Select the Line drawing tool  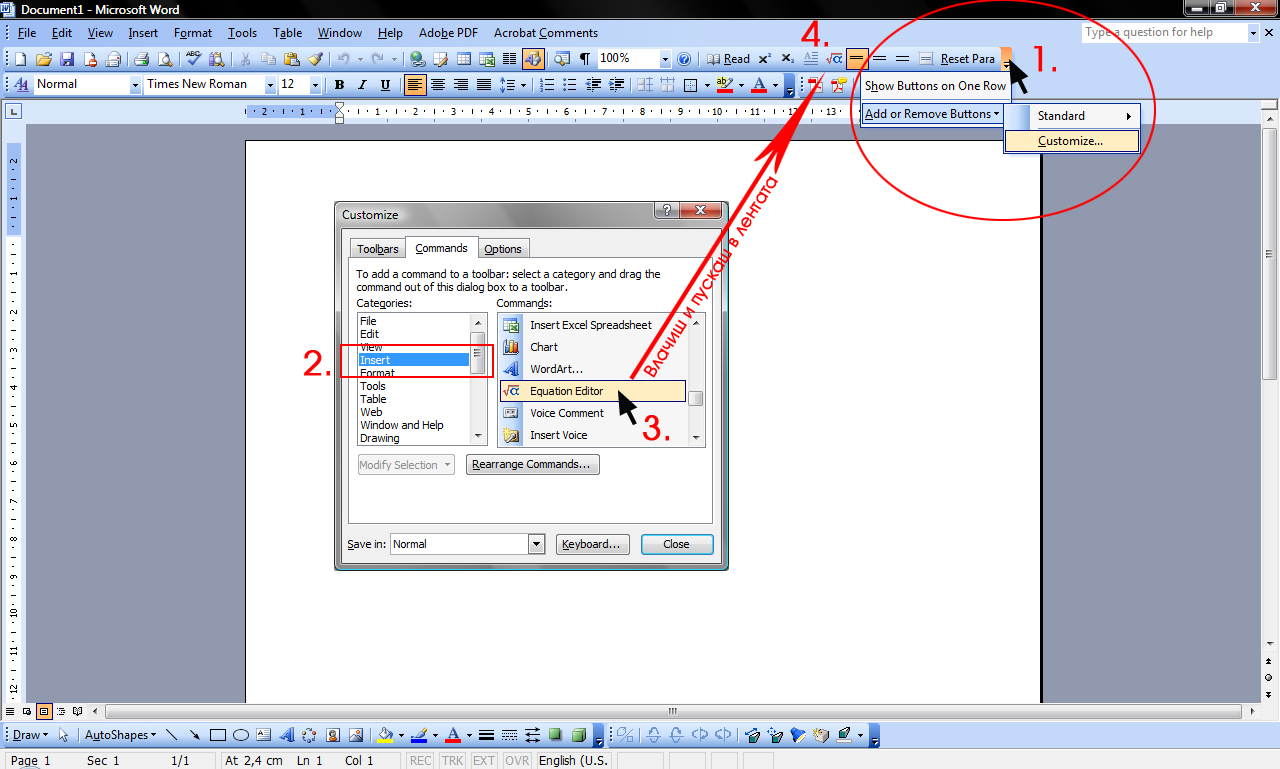click(171, 735)
